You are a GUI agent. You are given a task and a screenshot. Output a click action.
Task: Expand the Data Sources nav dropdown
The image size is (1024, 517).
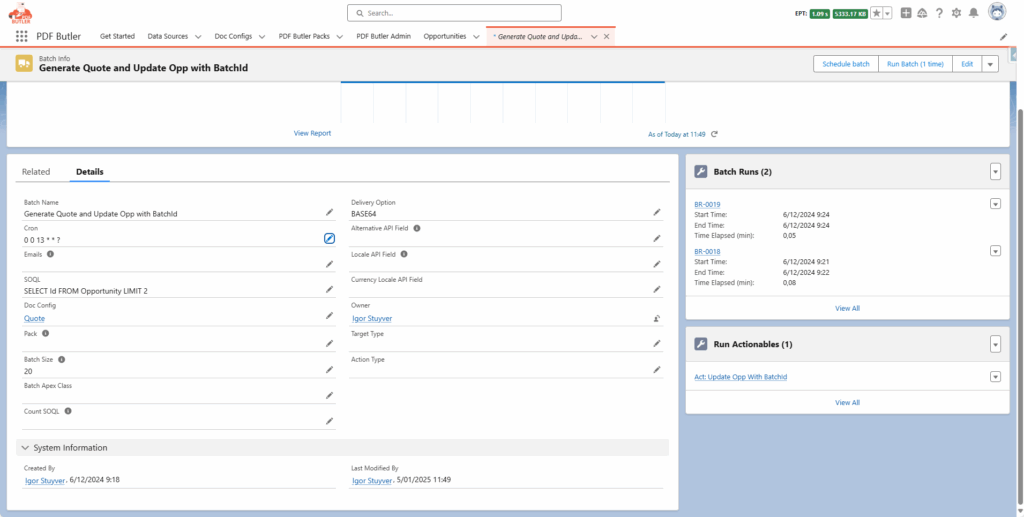tap(199, 37)
